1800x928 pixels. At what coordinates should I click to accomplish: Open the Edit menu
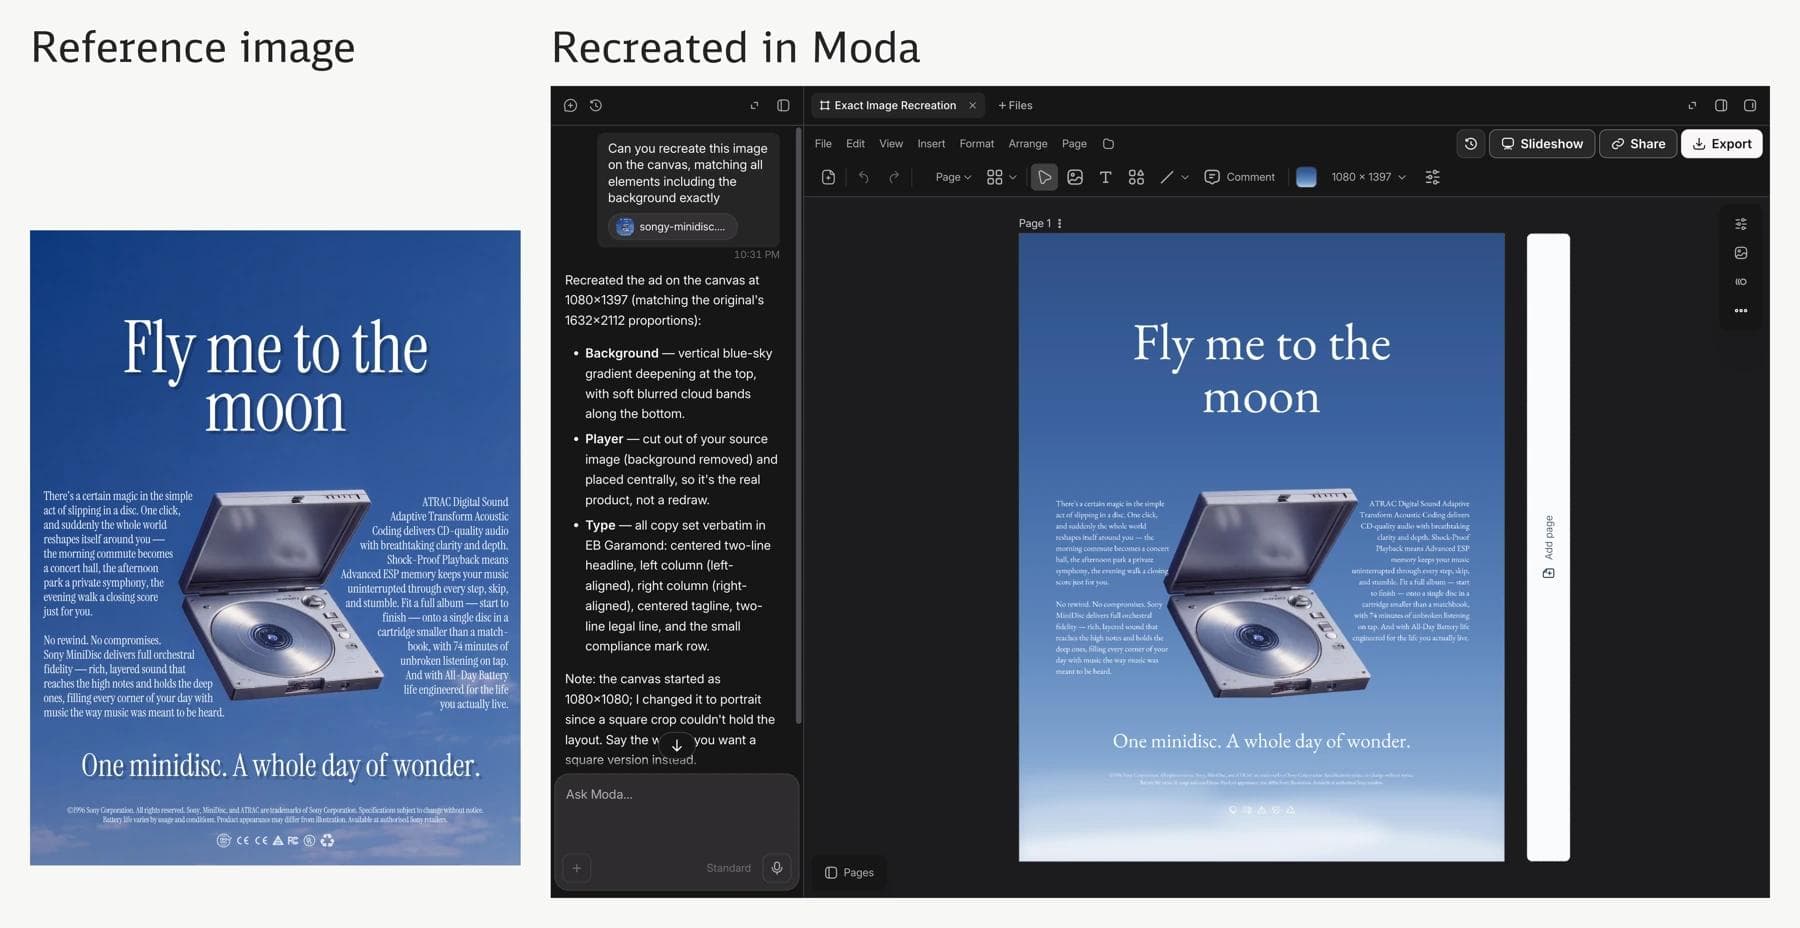click(855, 144)
